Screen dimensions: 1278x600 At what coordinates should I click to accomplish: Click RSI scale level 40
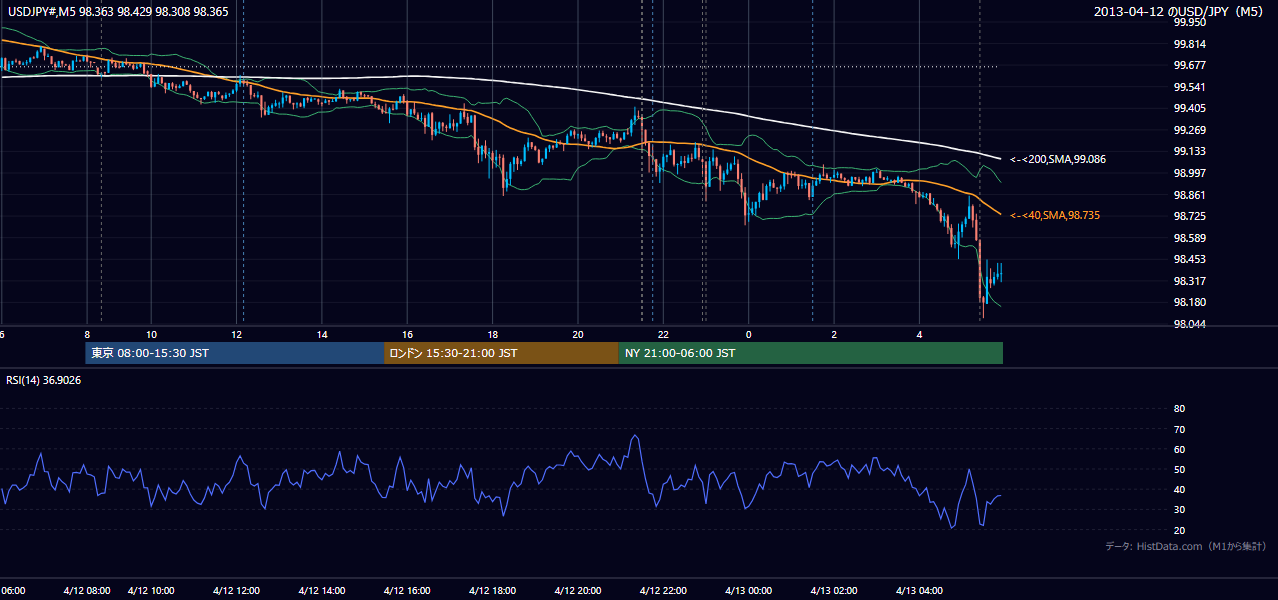pyautogui.click(x=1179, y=489)
